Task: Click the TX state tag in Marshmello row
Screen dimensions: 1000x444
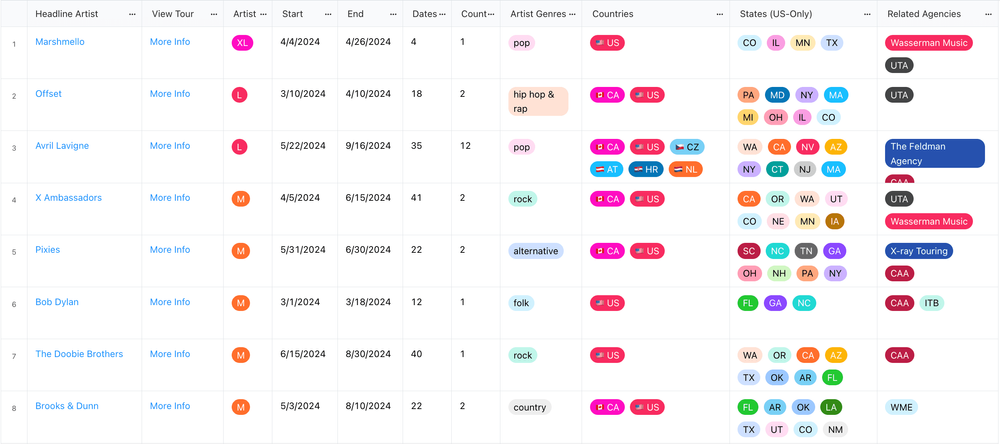Action: [x=832, y=43]
